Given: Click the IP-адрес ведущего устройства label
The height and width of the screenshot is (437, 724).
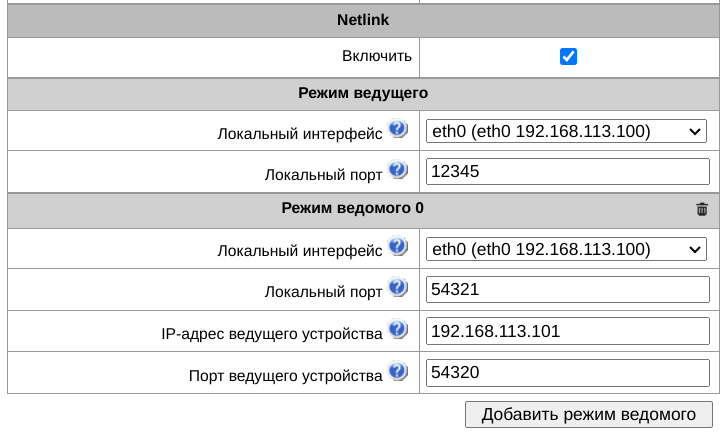Looking at the screenshot, I should point(271,333).
